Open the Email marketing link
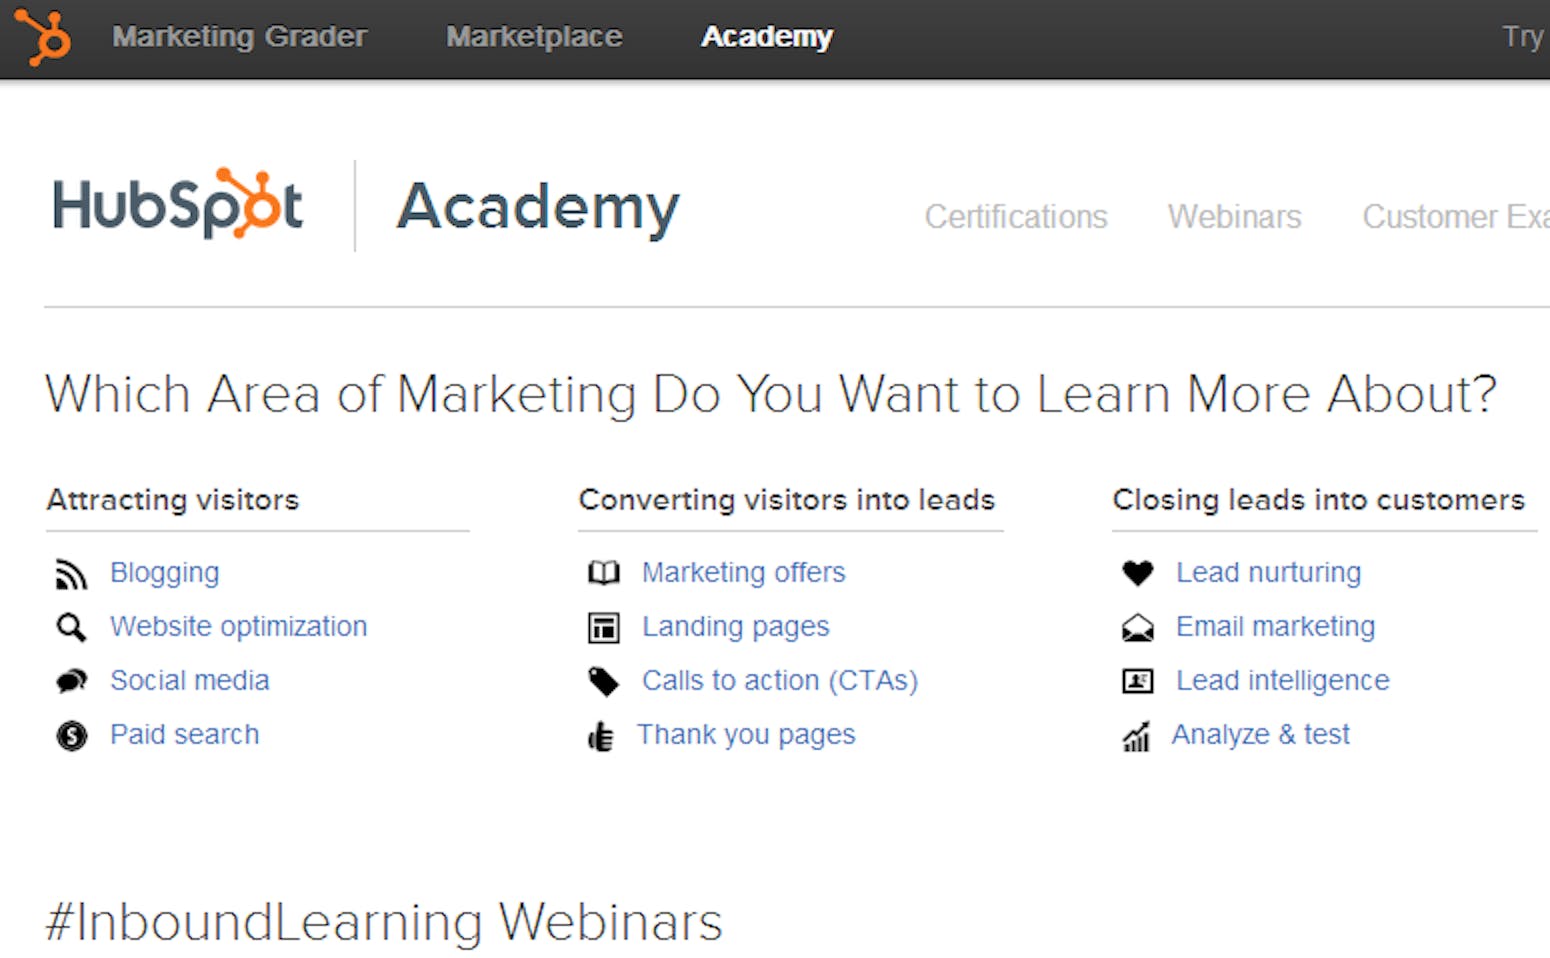 point(1276,627)
